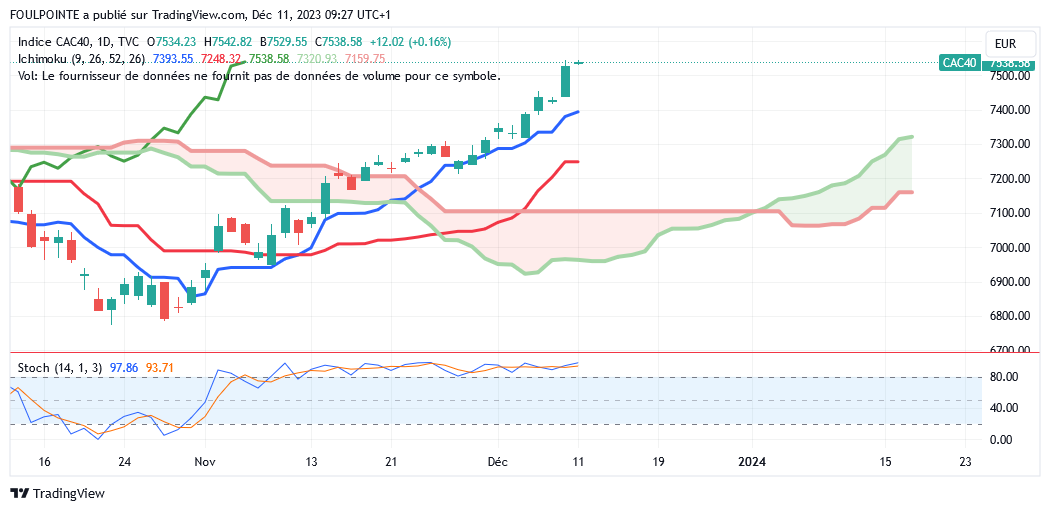Screen dimensions: 1050x511
Task: Click the 7400.00 price scale label
Action: pos(1009,110)
